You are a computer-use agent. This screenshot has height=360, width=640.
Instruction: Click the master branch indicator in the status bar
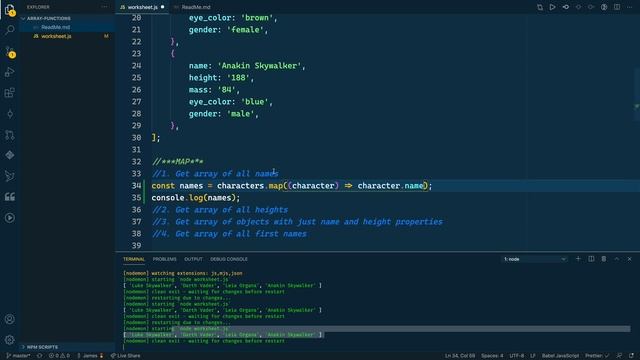click(x=18, y=356)
